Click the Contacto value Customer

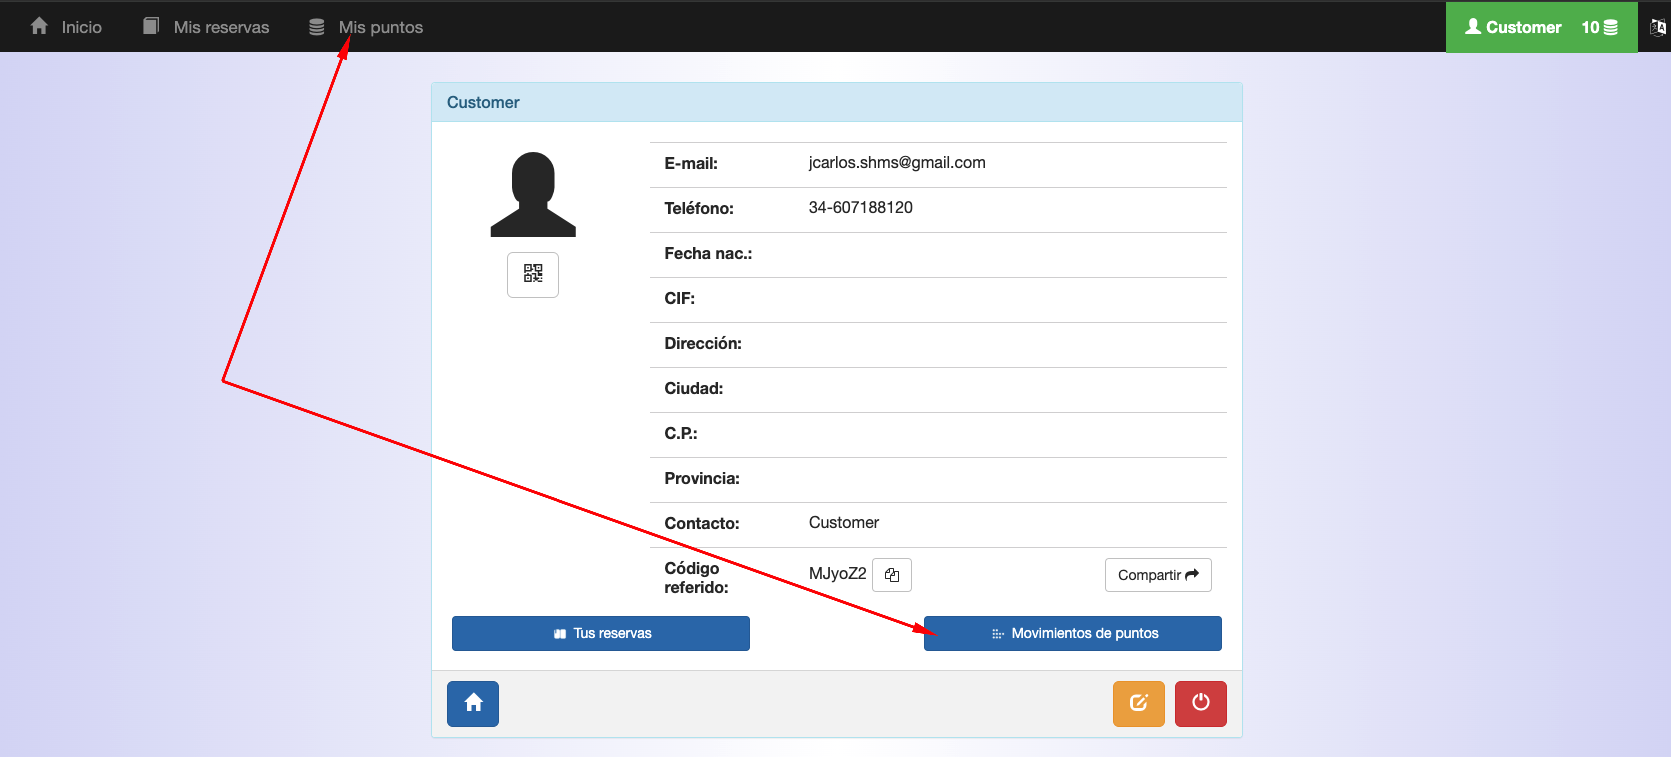[x=843, y=522]
